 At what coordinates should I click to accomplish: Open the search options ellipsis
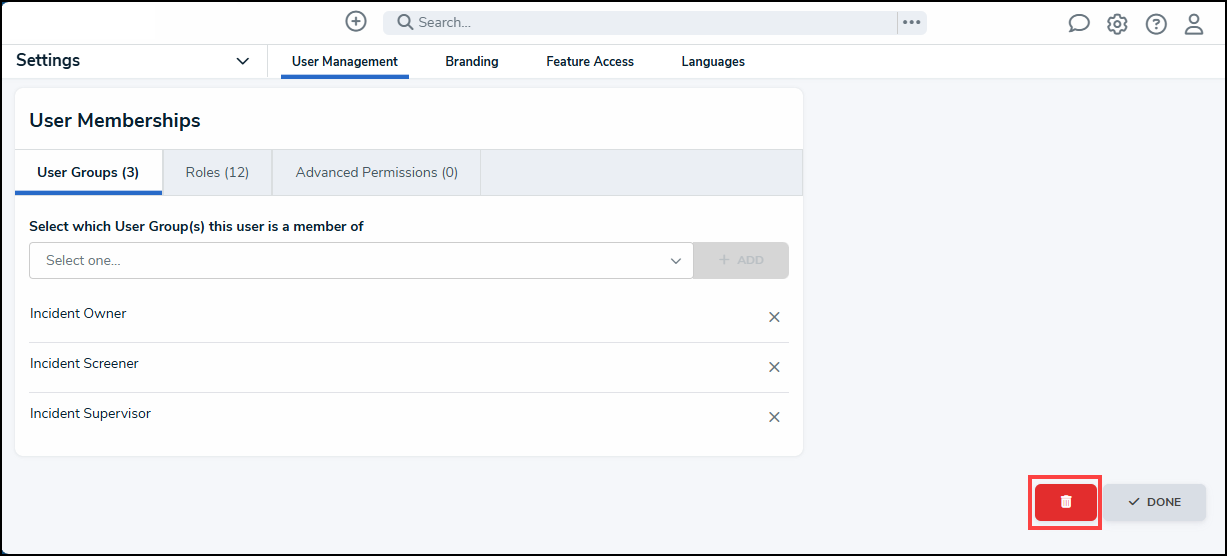pyautogui.click(x=911, y=22)
